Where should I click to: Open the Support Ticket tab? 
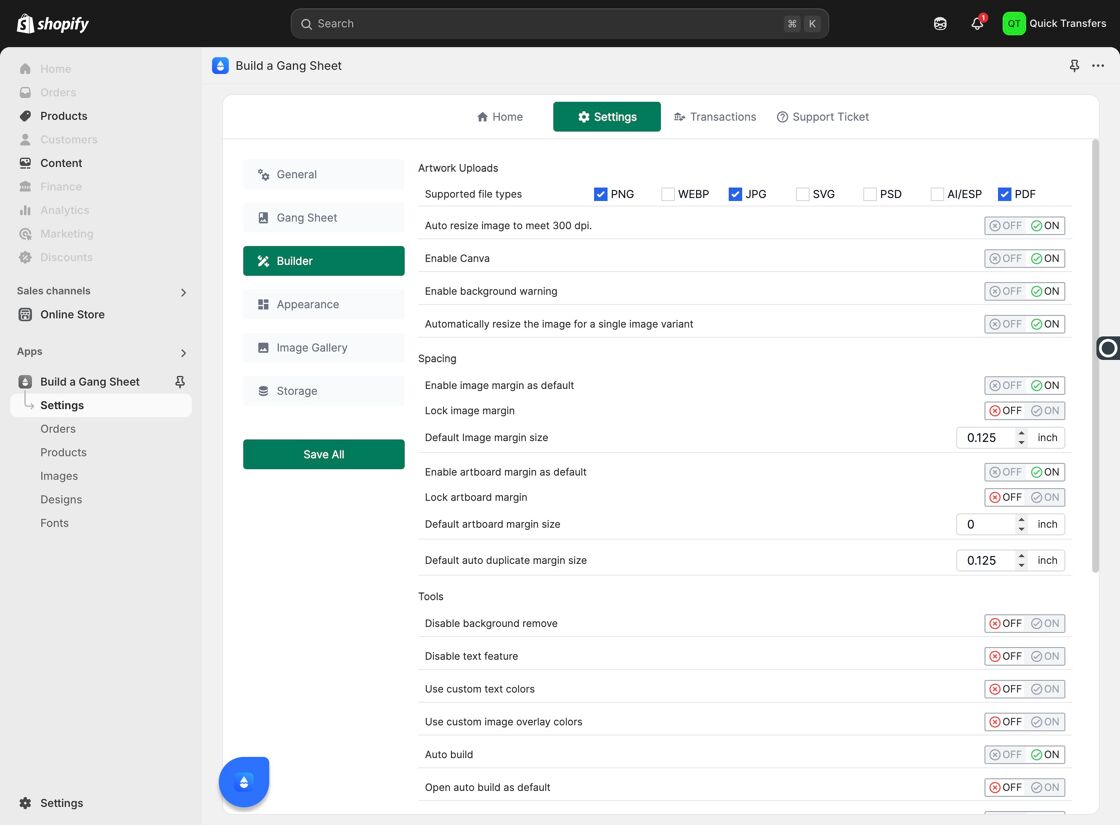pyautogui.click(x=823, y=117)
